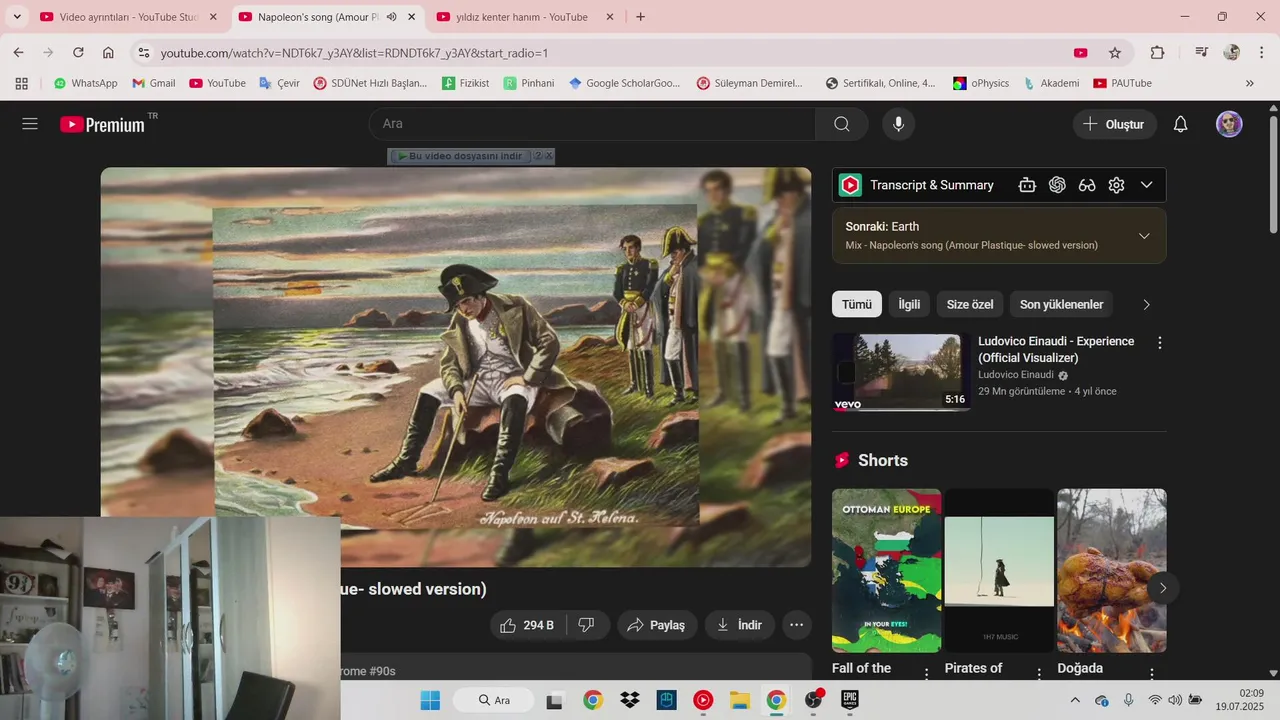Open options for Doğada short
The height and width of the screenshot is (720, 1280).
tap(1152, 673)
